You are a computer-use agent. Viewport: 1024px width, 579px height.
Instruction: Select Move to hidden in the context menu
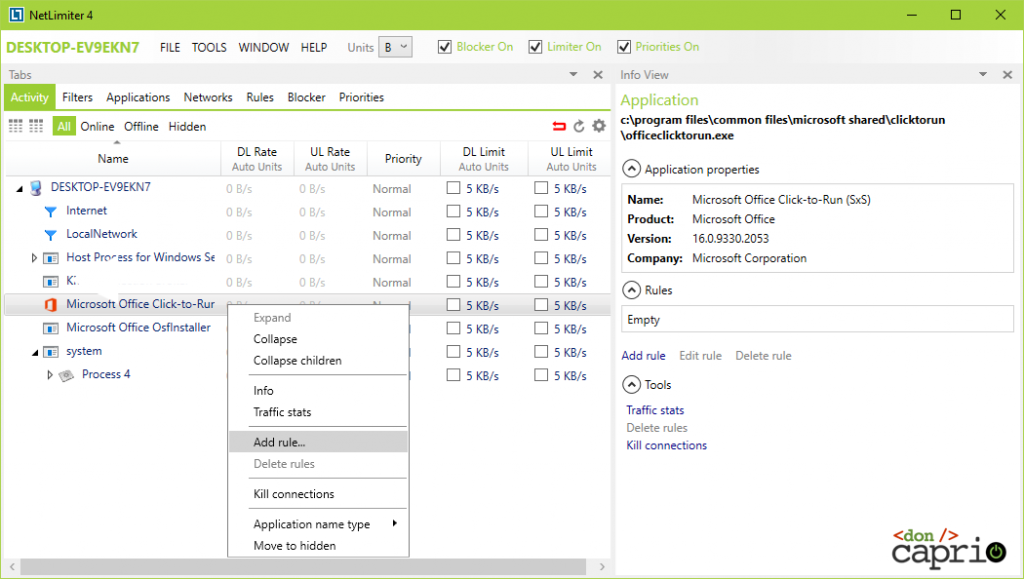(318, 546)
